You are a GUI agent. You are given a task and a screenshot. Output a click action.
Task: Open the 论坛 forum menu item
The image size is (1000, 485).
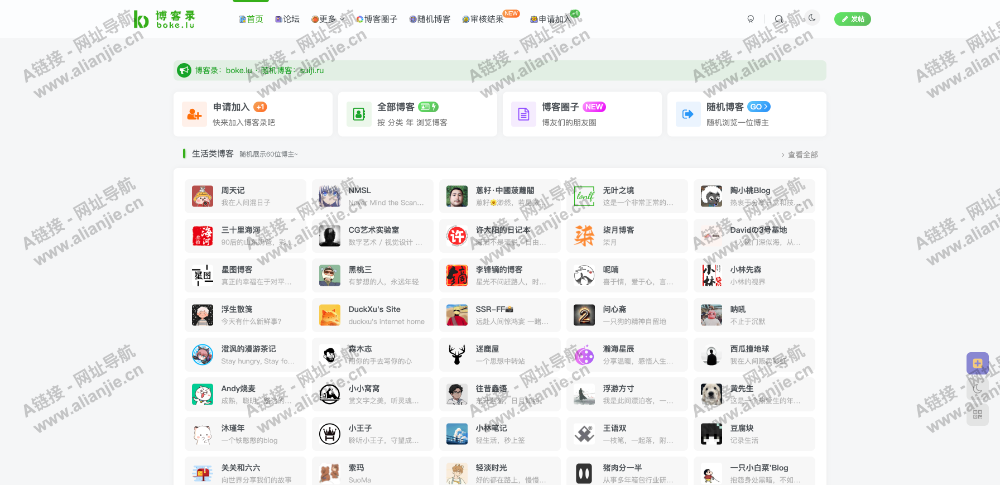point(287,19)
